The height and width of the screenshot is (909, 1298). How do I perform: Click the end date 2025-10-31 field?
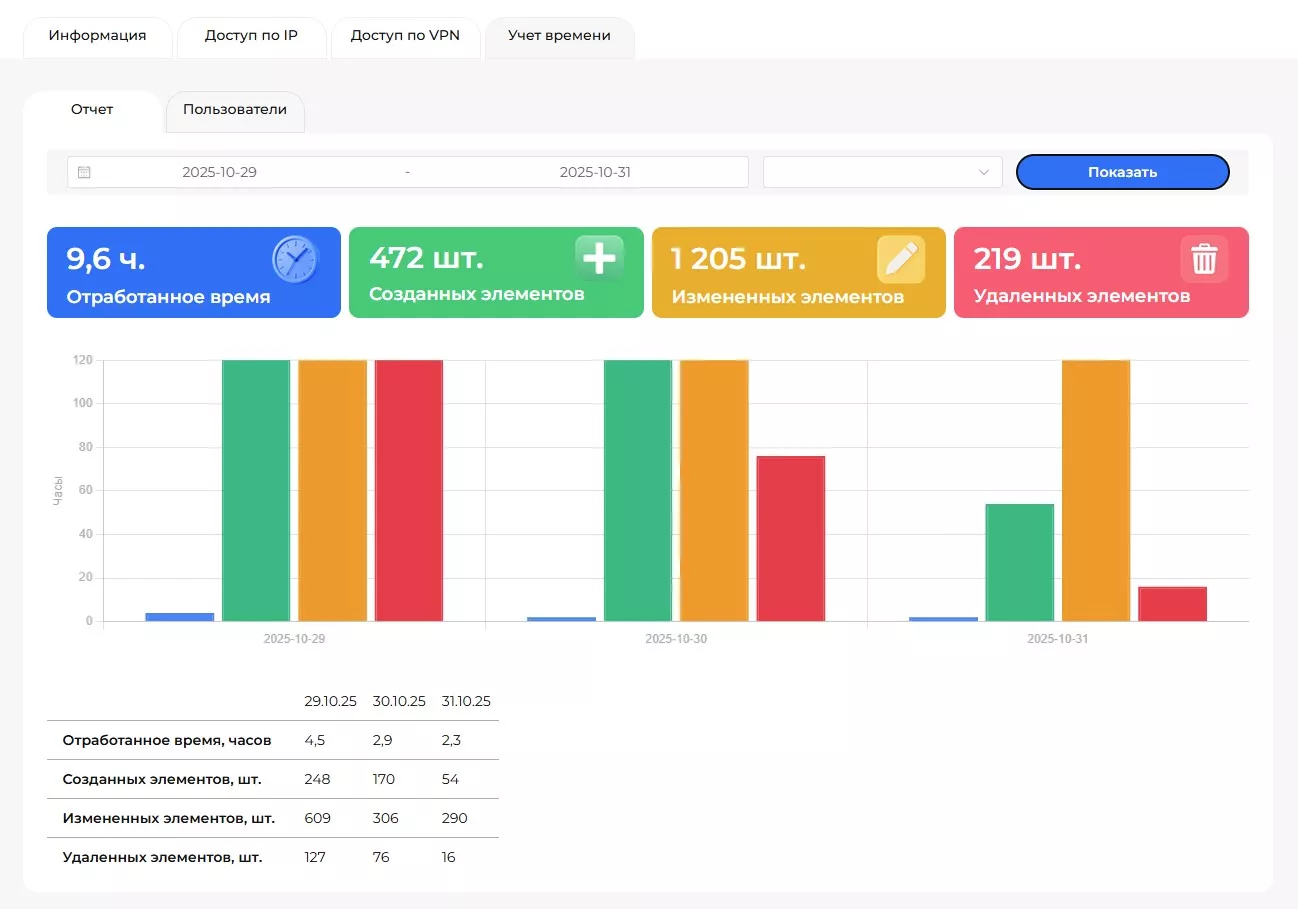click(x=595, y=172)
